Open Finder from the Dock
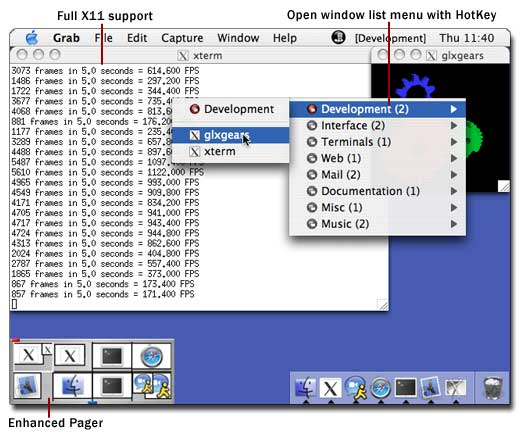Image resolution: width=520 pixels, height=432 pixels. tap(305, 388)
